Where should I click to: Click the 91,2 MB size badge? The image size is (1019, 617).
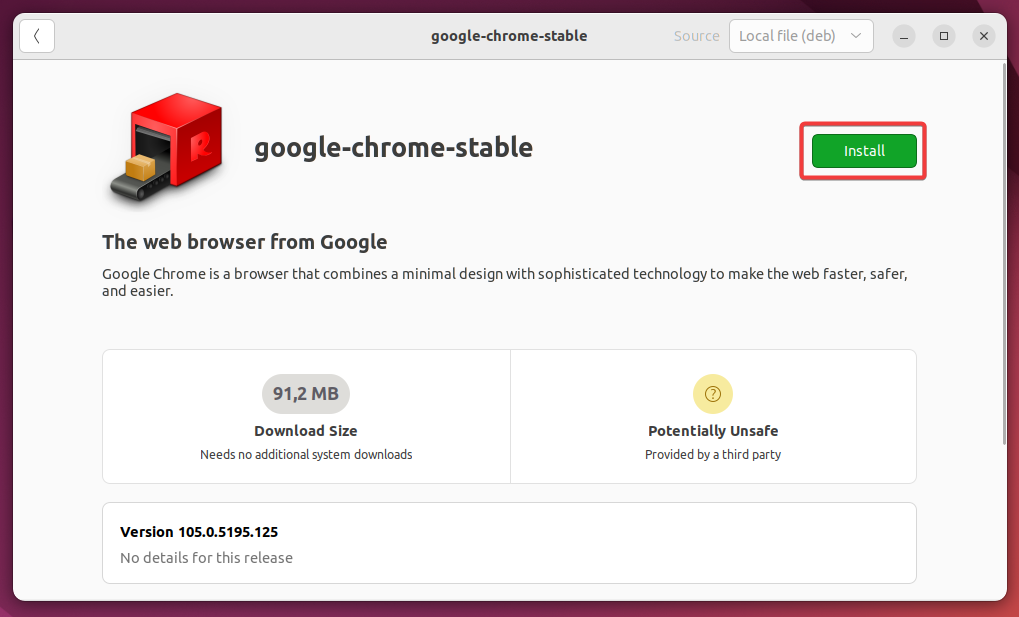[x=306, y=394]
